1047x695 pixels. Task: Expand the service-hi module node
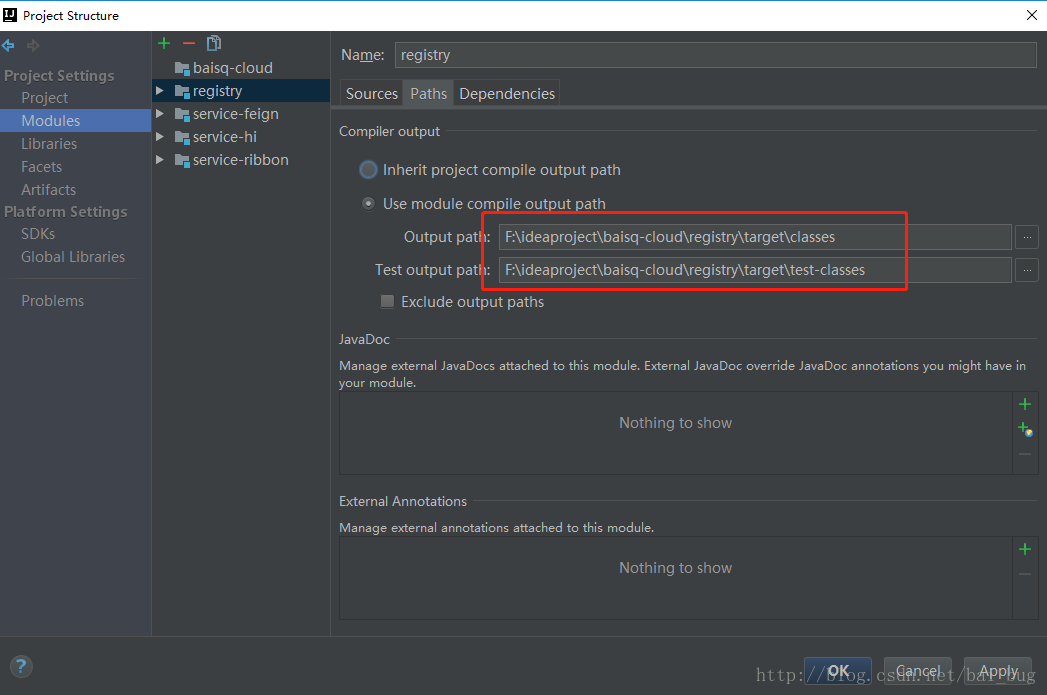pyautogui.click(x=160, y=136)
